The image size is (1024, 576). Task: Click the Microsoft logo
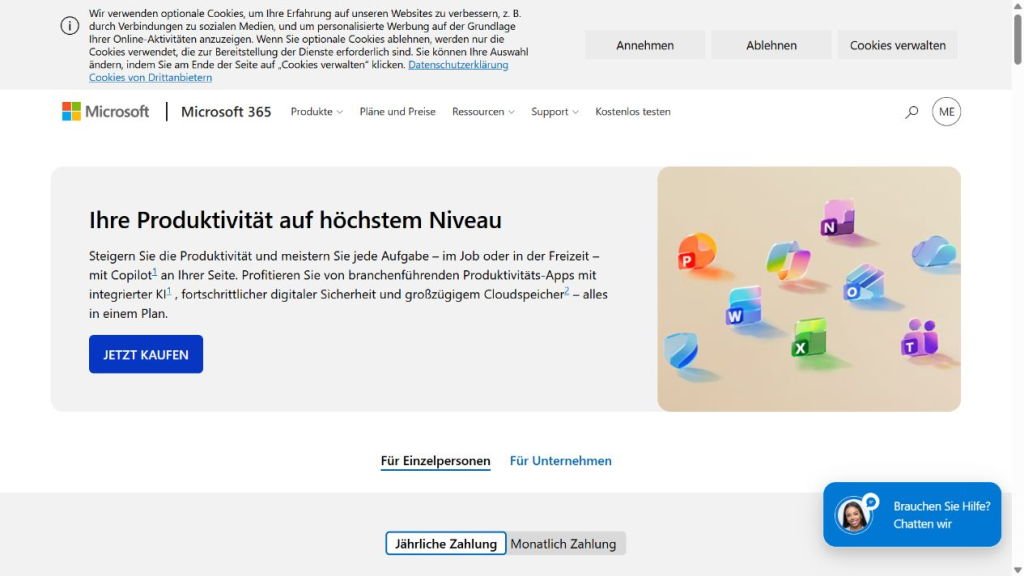click(105, 112)
